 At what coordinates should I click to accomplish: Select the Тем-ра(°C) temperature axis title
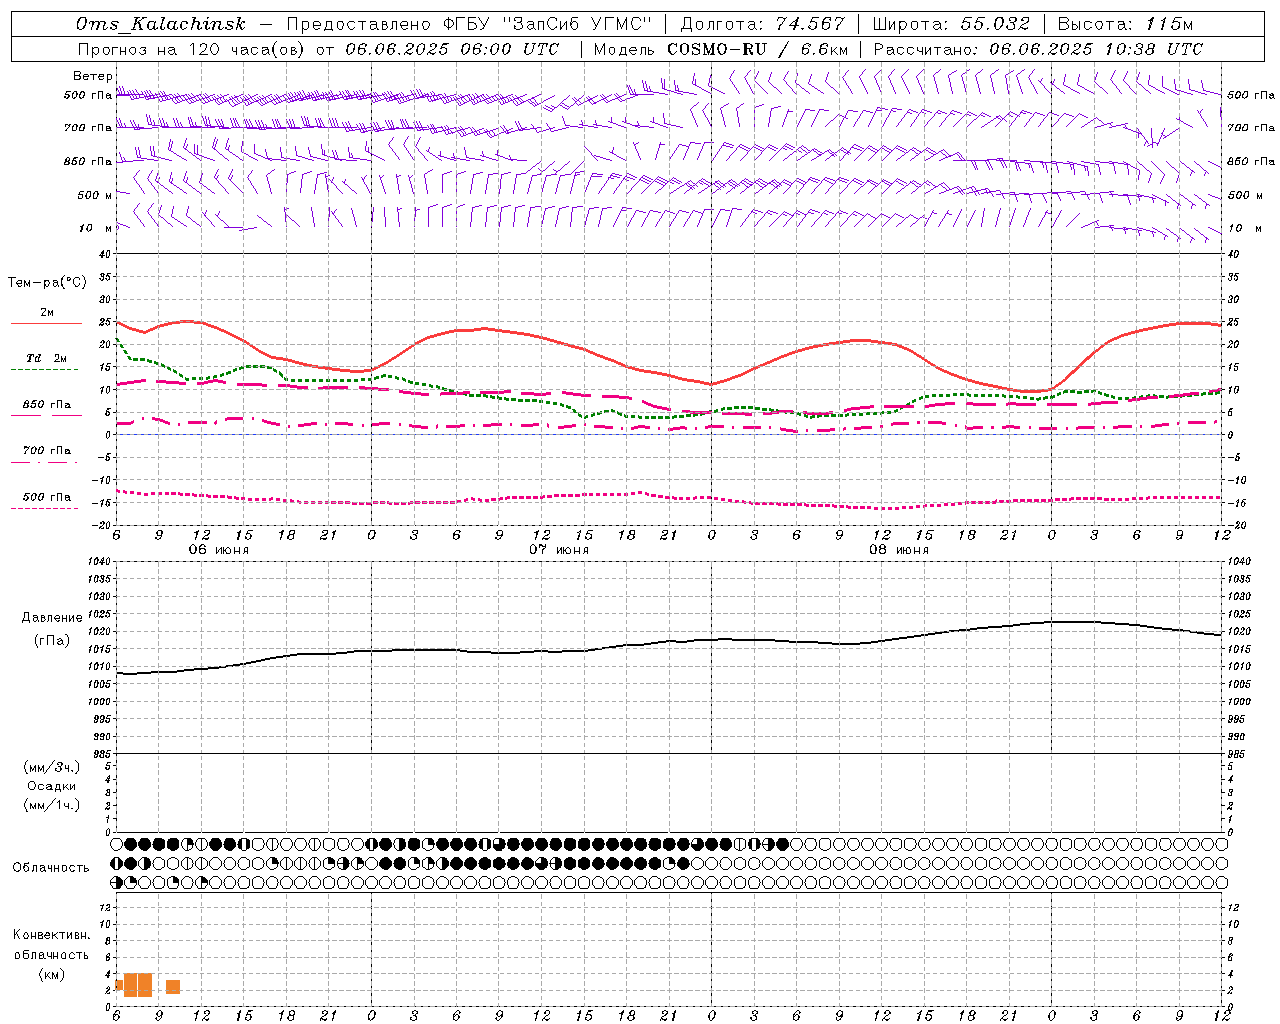tap(47, 283)
